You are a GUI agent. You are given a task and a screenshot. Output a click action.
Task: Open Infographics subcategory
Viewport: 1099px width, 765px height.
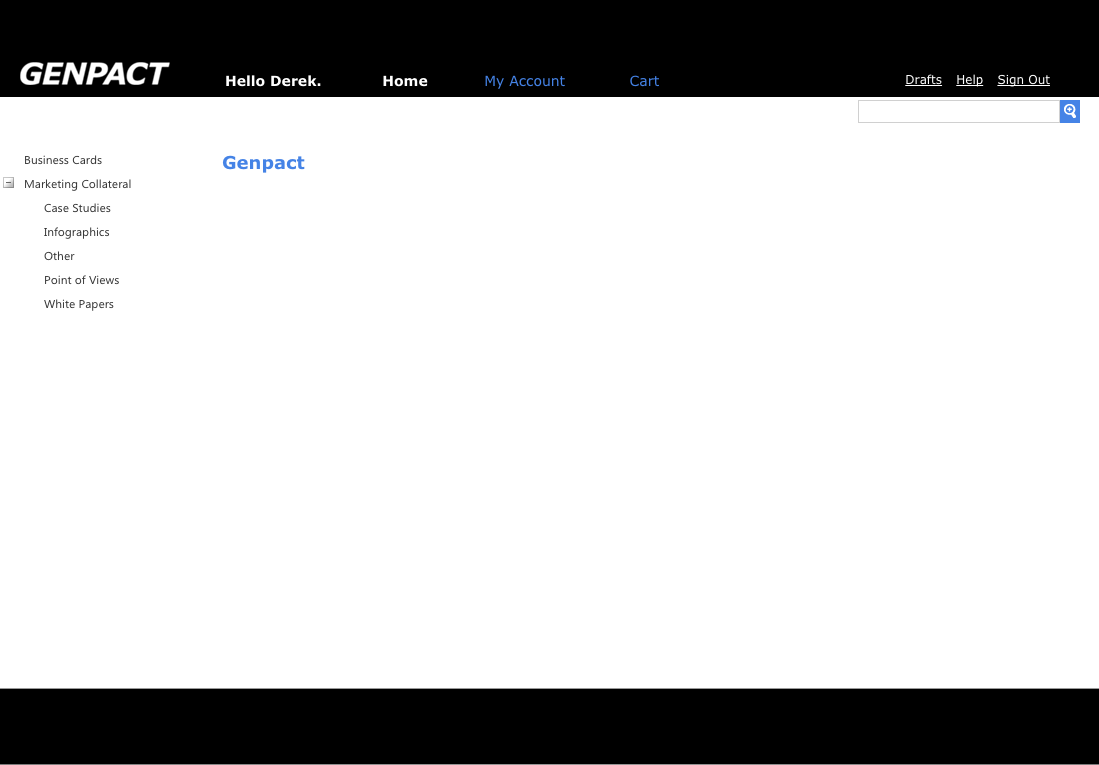click(76, 232)
